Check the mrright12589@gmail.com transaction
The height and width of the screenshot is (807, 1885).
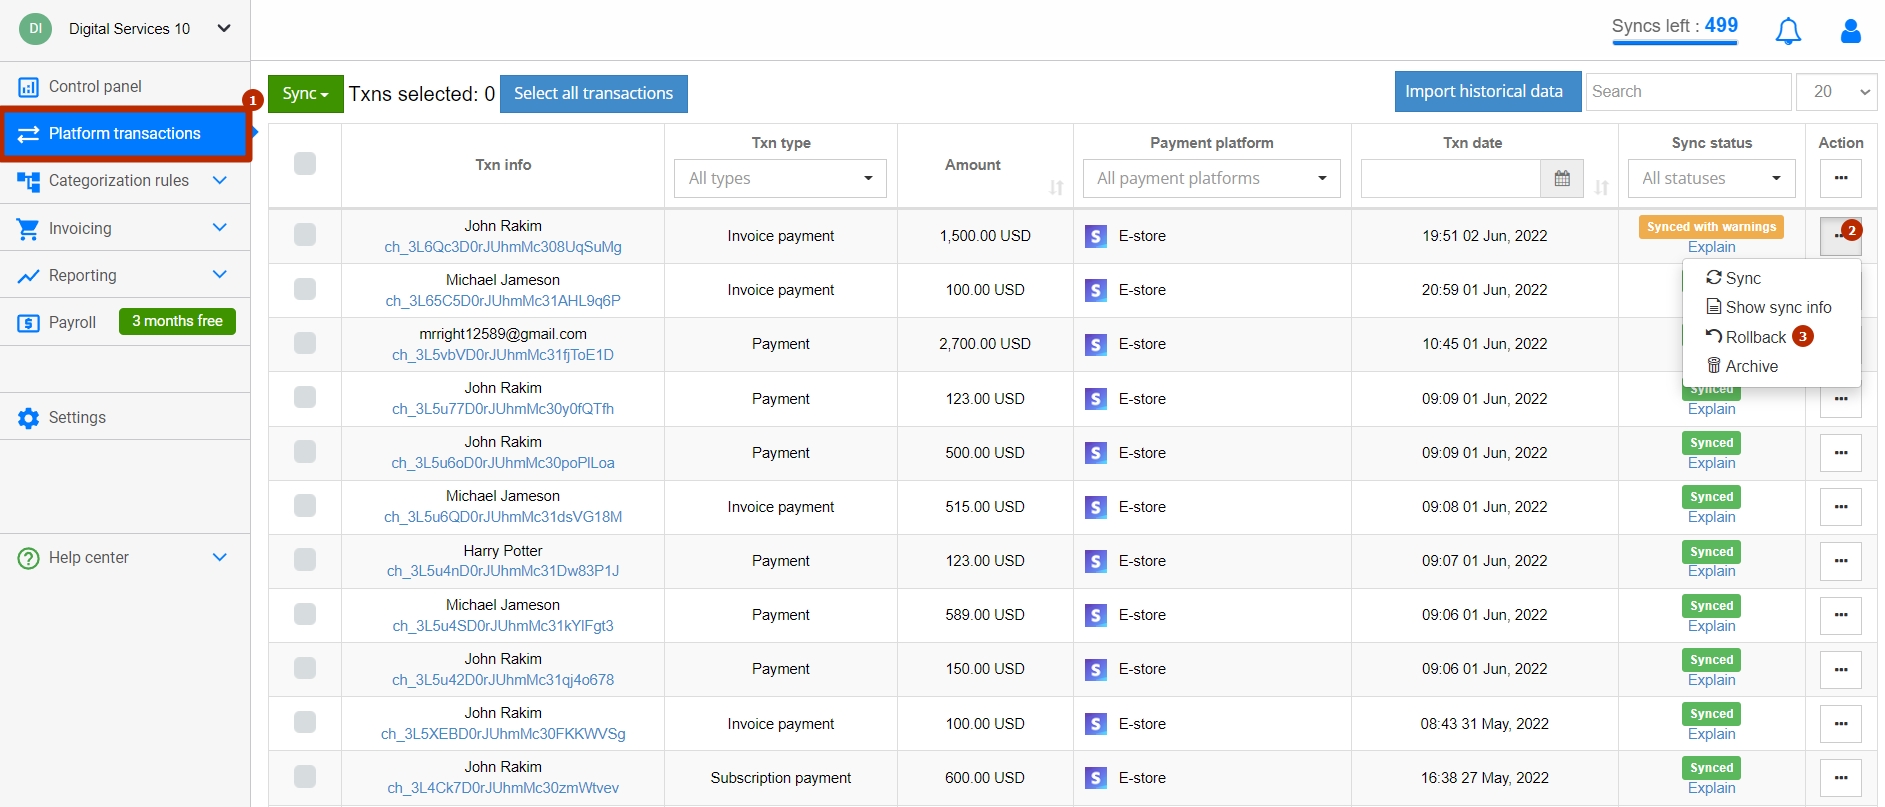pyautogui.click(x=305, y=343)
